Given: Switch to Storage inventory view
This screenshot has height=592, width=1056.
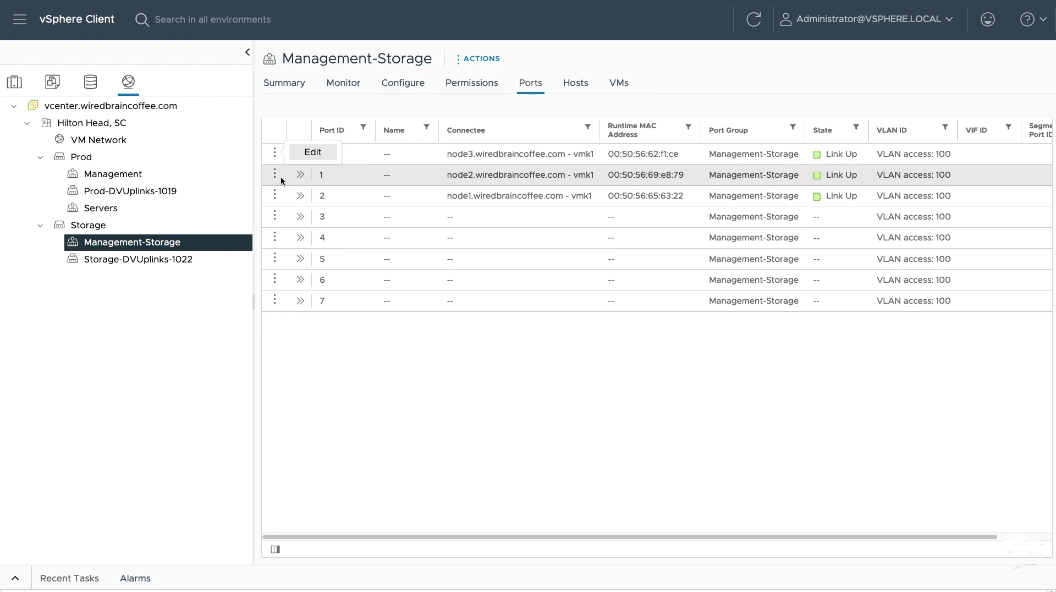Looking at the screenshot, I should (90, 82).
